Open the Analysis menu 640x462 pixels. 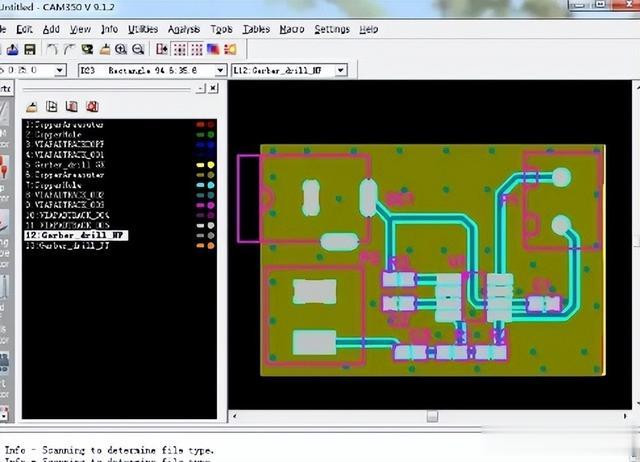tap(184, 29)
